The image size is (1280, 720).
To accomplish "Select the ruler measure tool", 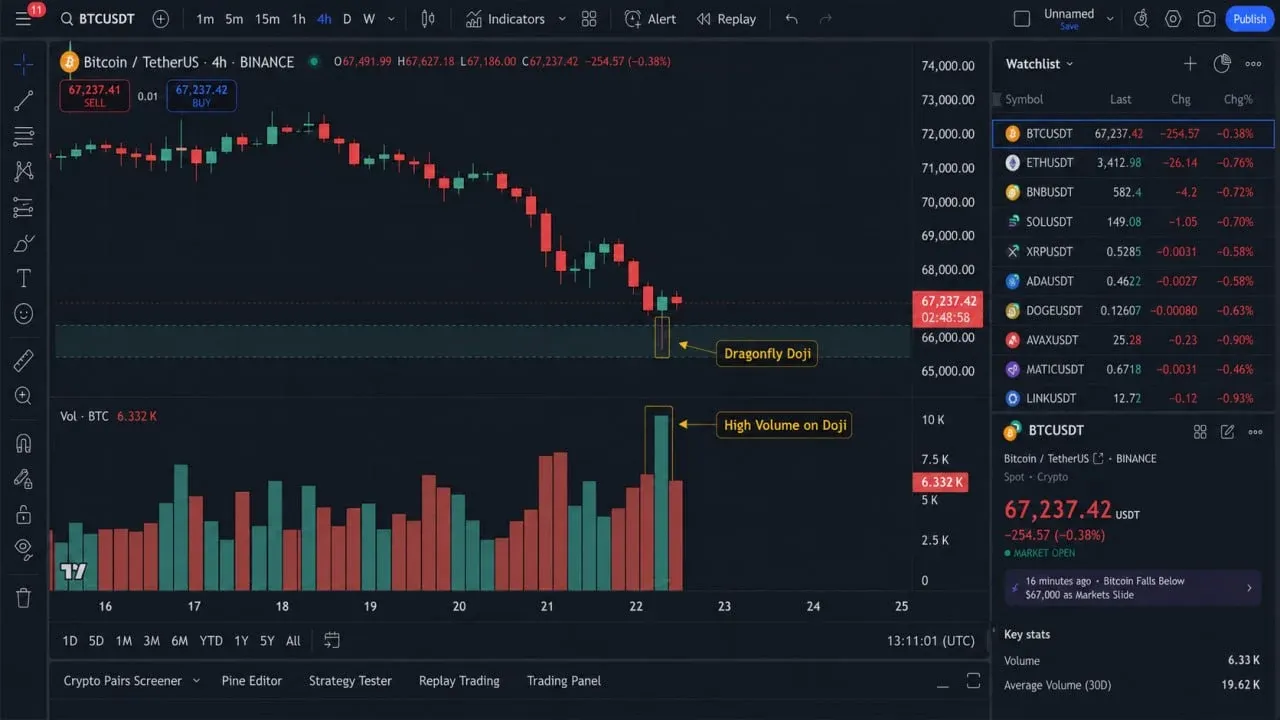I will pos(24,360).
